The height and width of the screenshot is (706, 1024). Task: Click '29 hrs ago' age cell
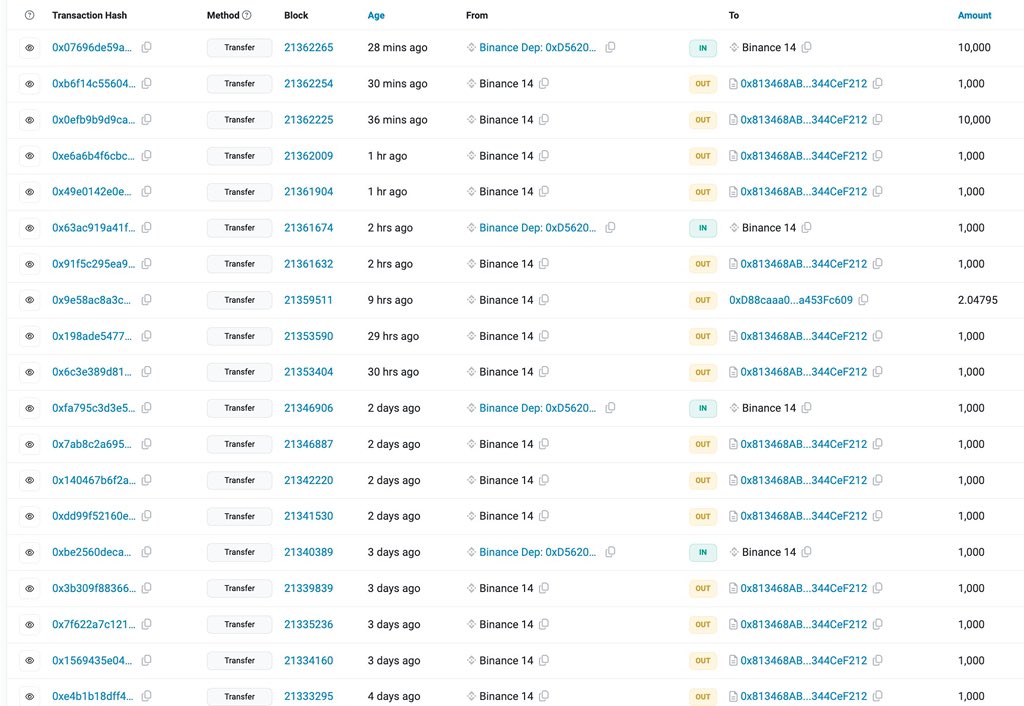[393, 336]
